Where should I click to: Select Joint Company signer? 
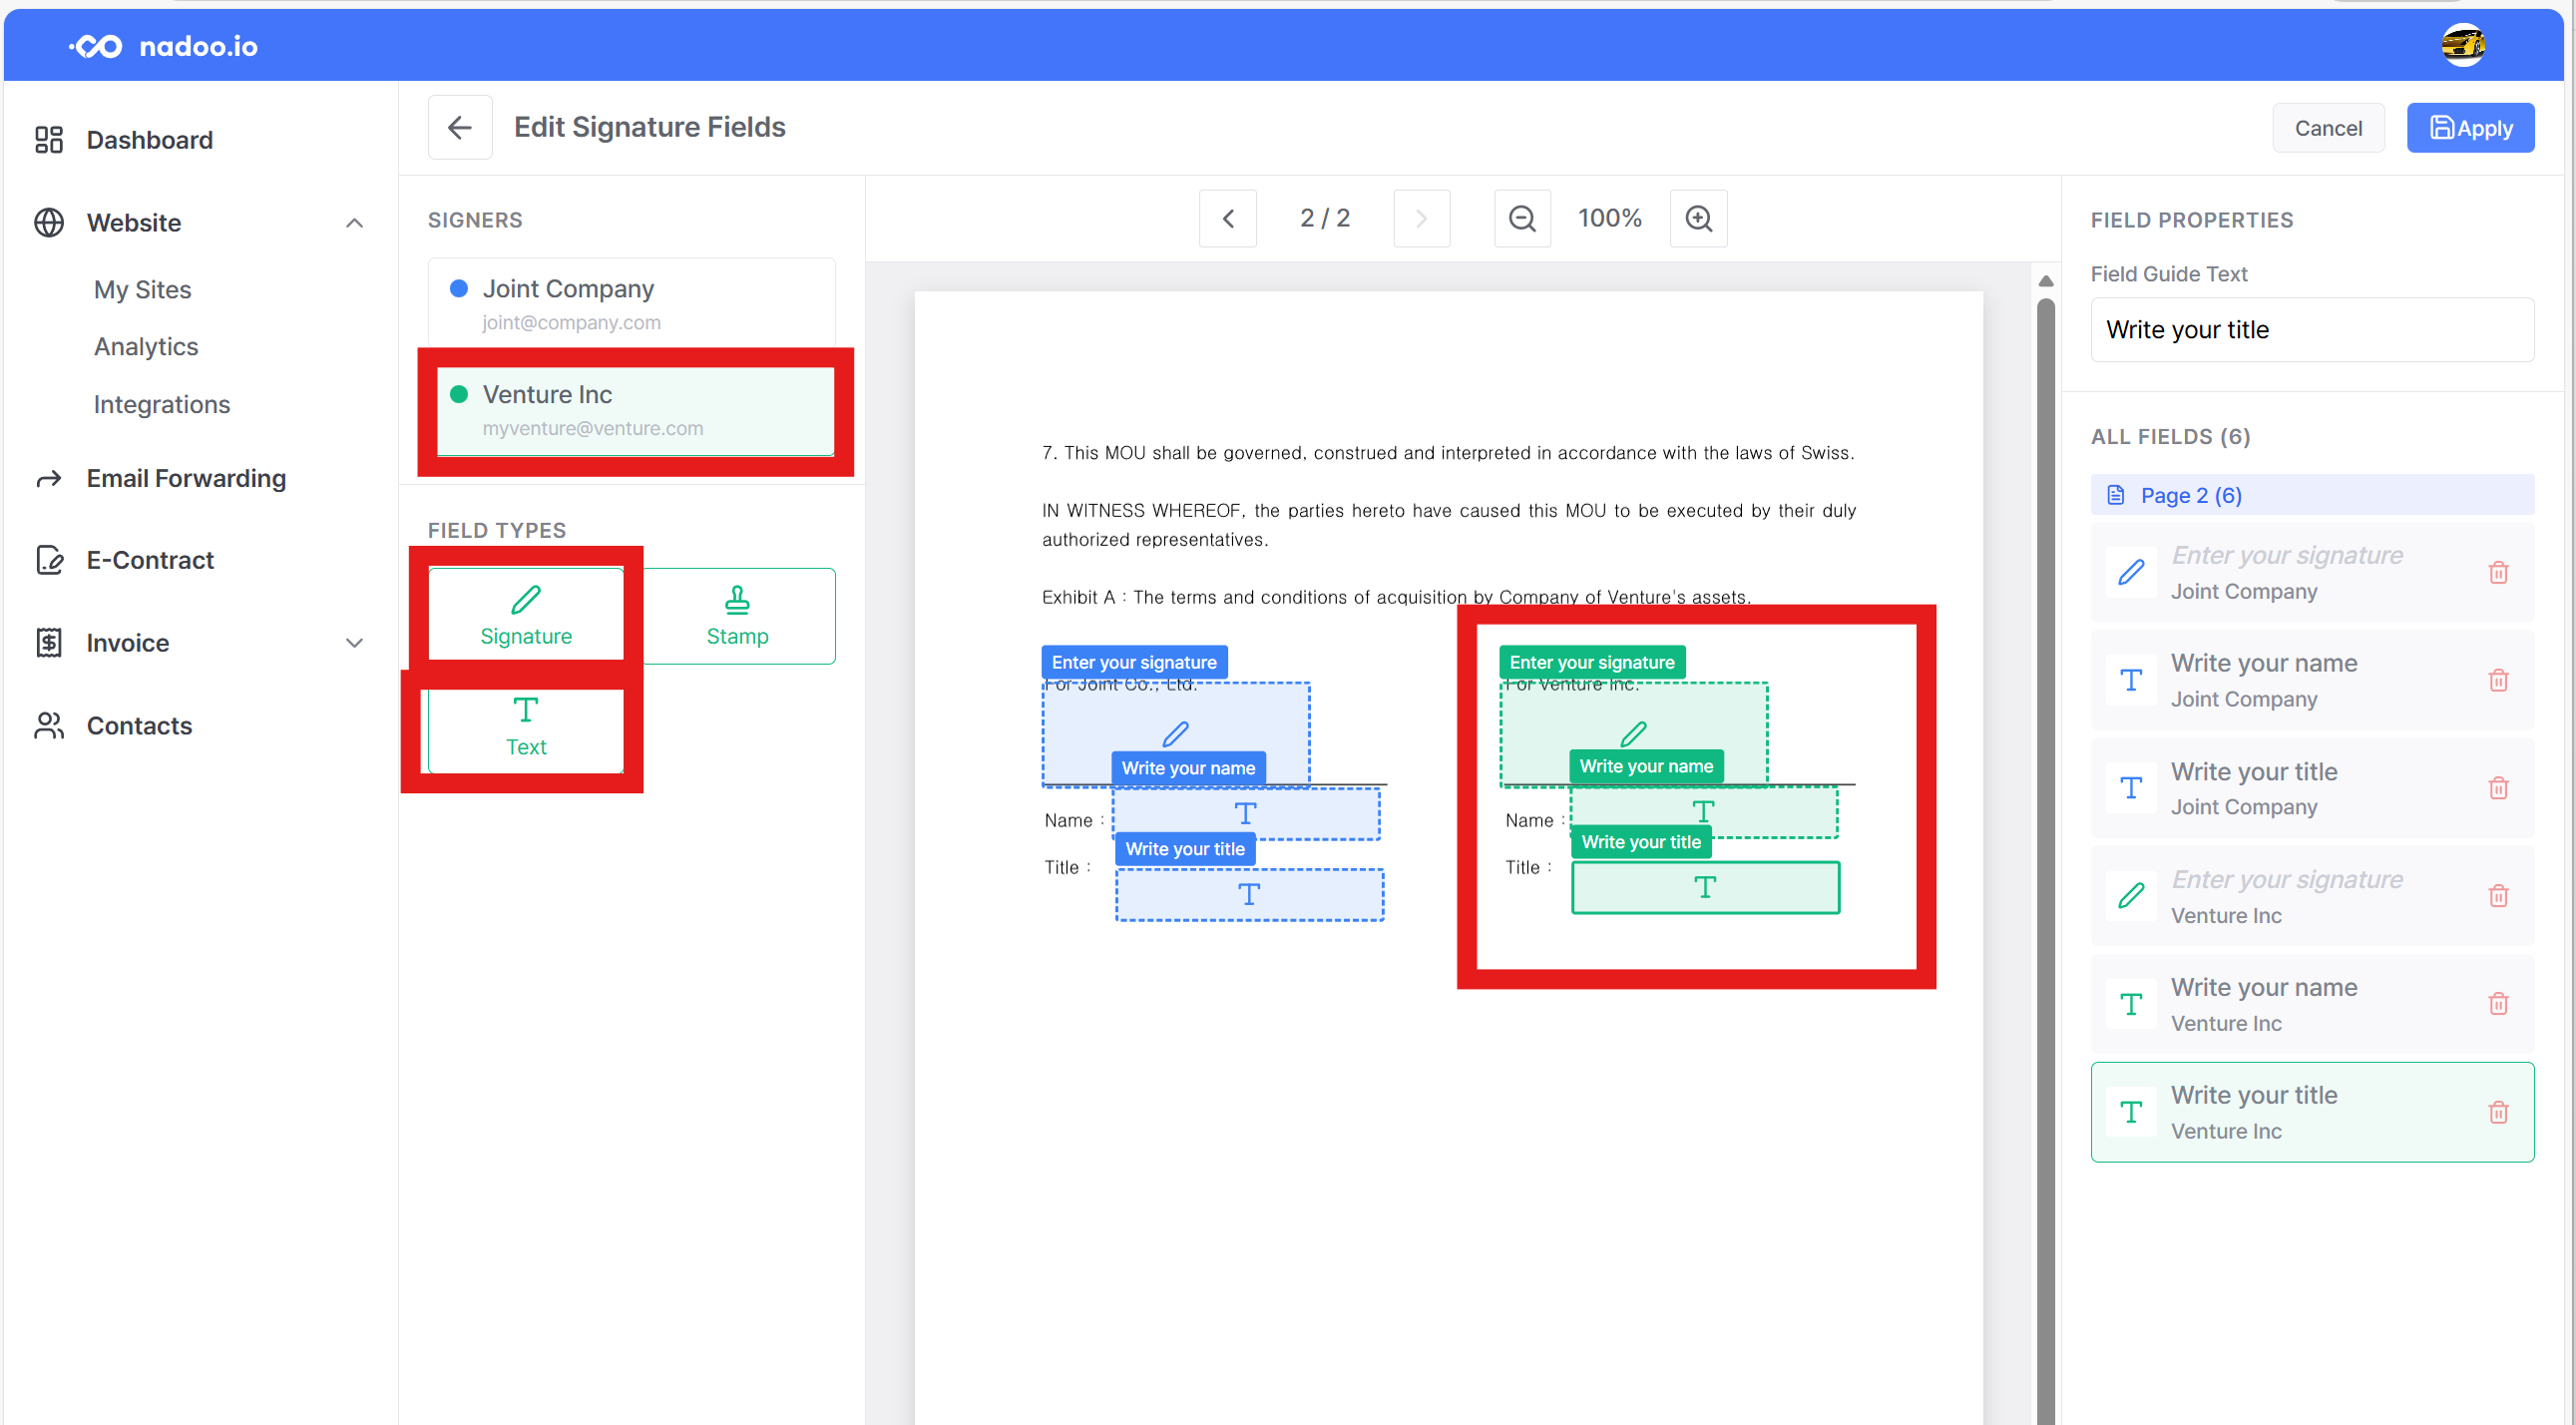(632, 305)
